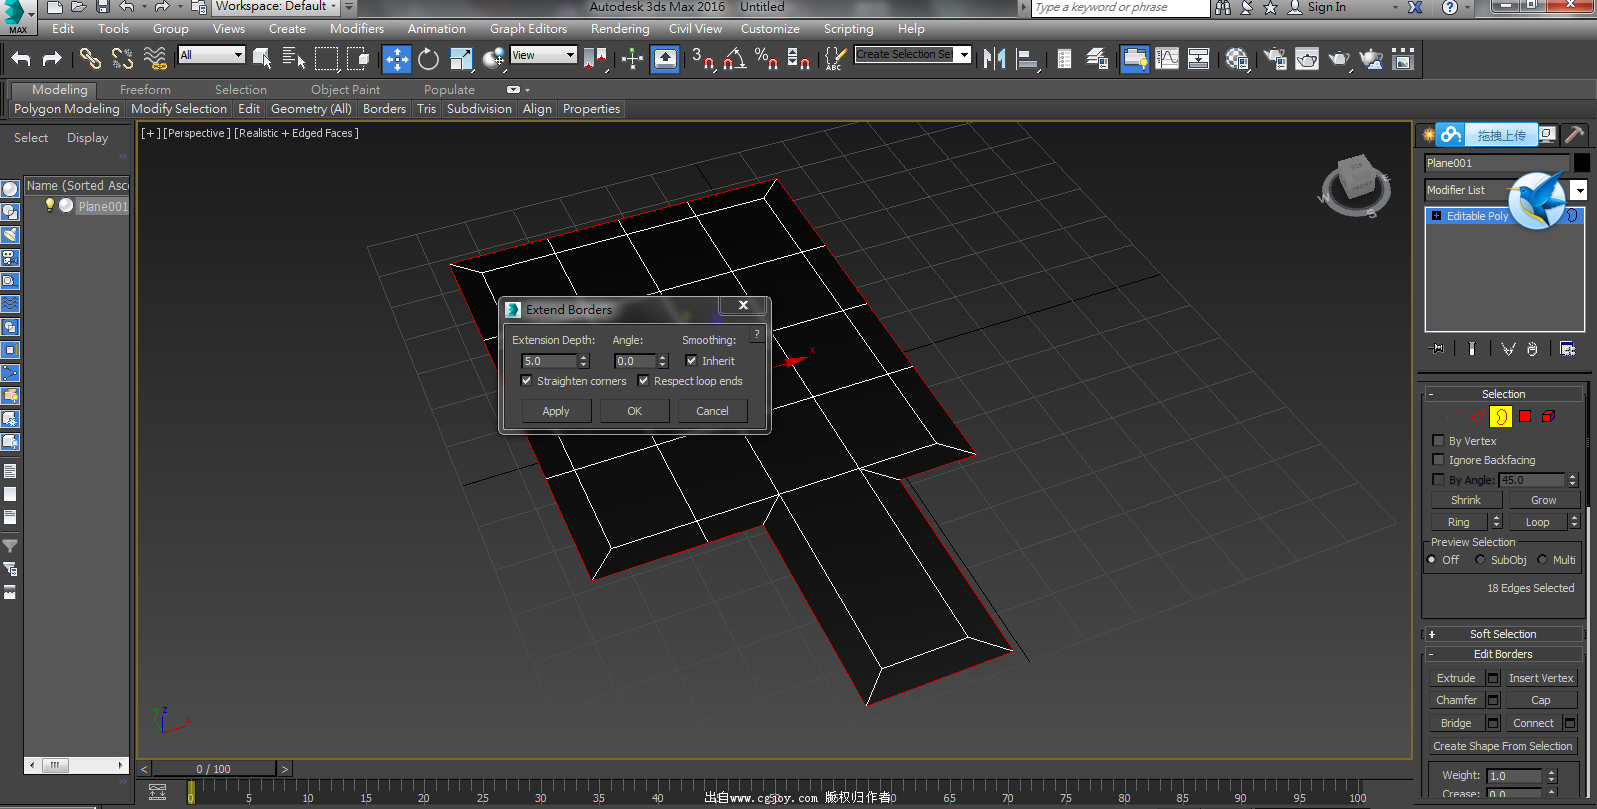Click the Chamfer button
The width and height of the screenshot is (1597, 809).
(x=1456, y=700)
